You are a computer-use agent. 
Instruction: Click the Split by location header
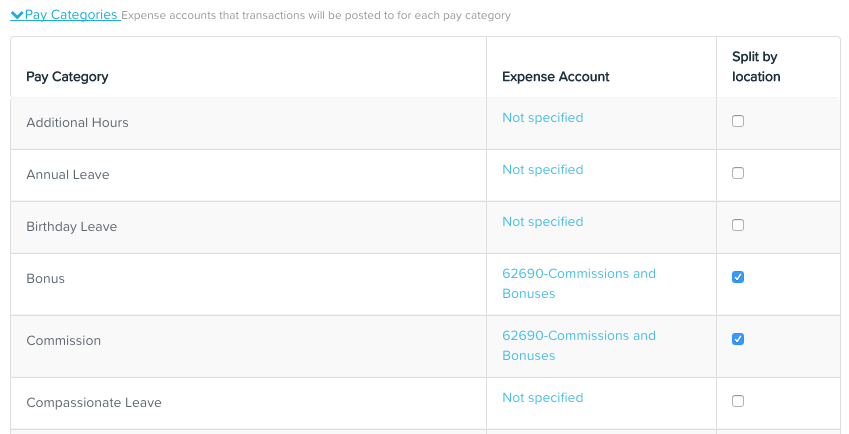pyautogui.click(x=756, y=67)
